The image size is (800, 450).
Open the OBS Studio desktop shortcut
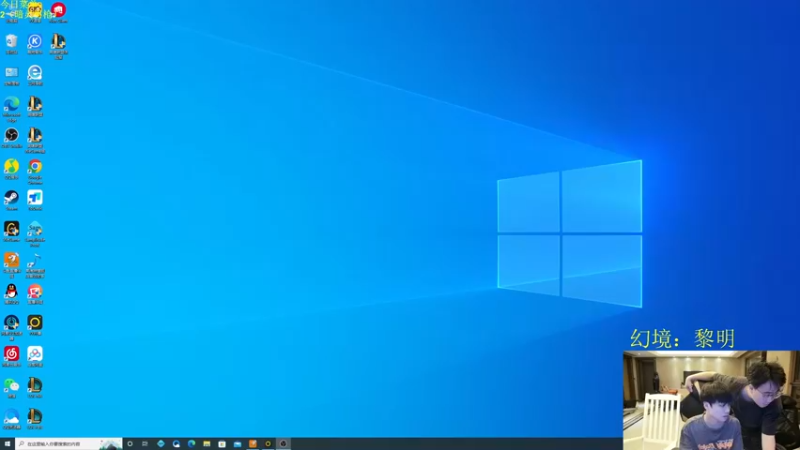click(x=11, y=137)
